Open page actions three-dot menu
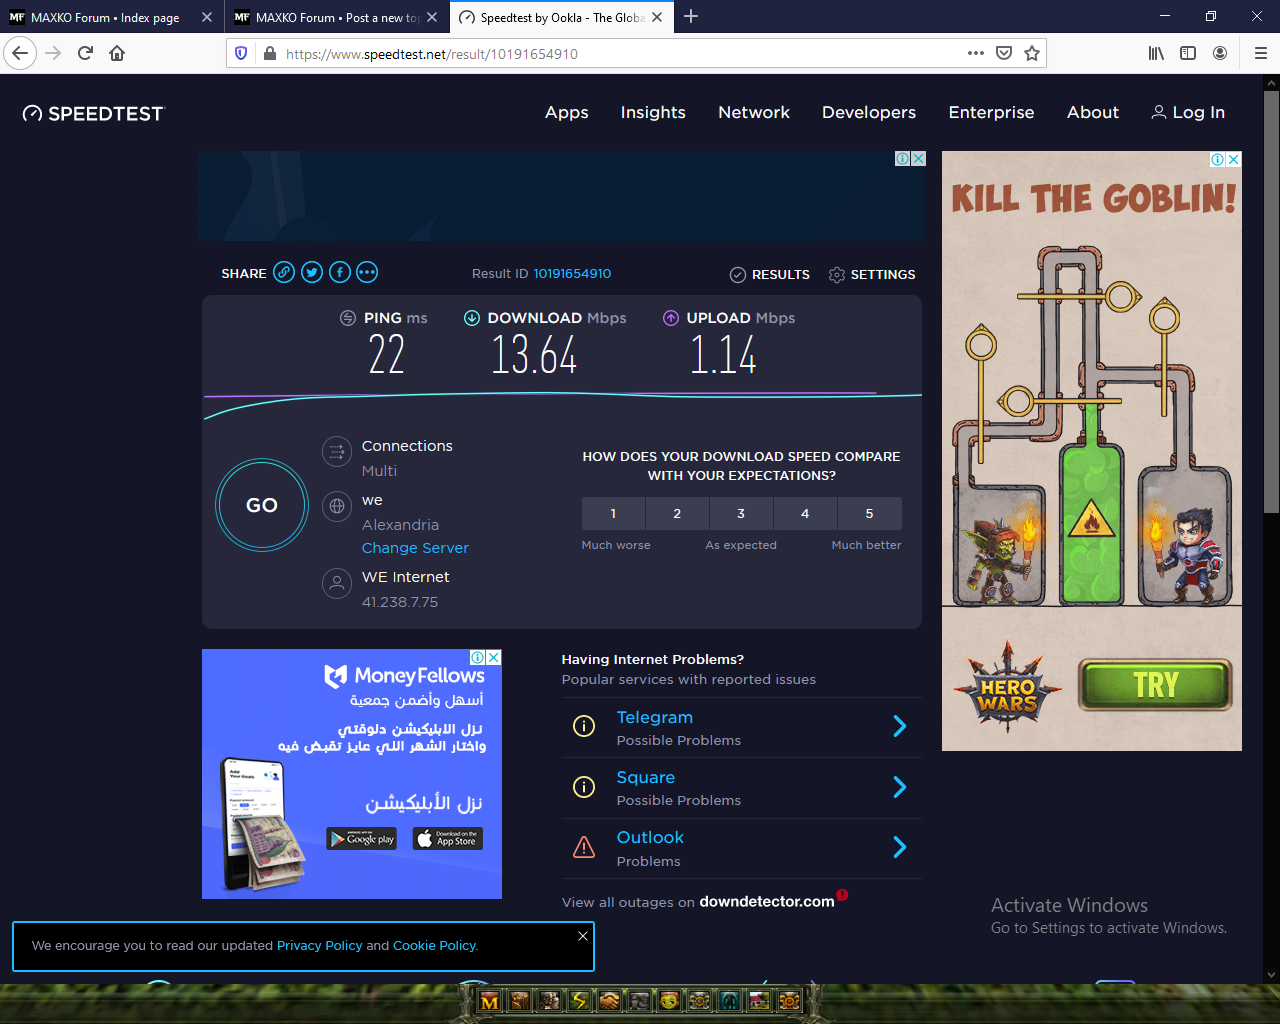 point(976,53)
